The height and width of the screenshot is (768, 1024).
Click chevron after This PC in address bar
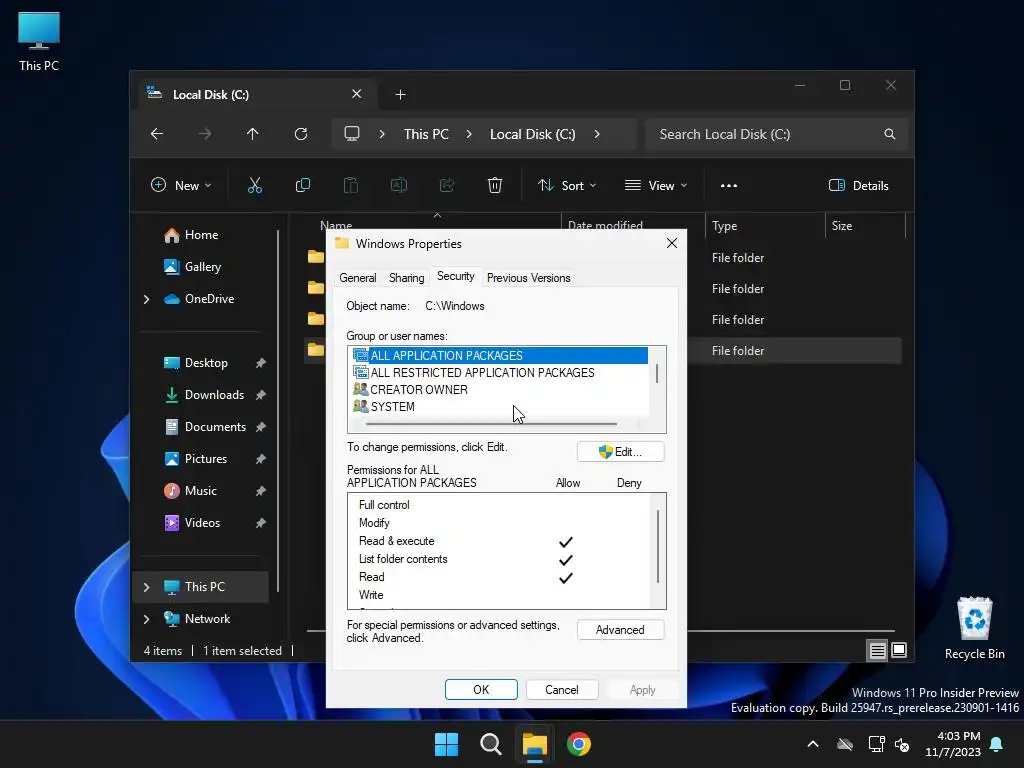(469, 134)
